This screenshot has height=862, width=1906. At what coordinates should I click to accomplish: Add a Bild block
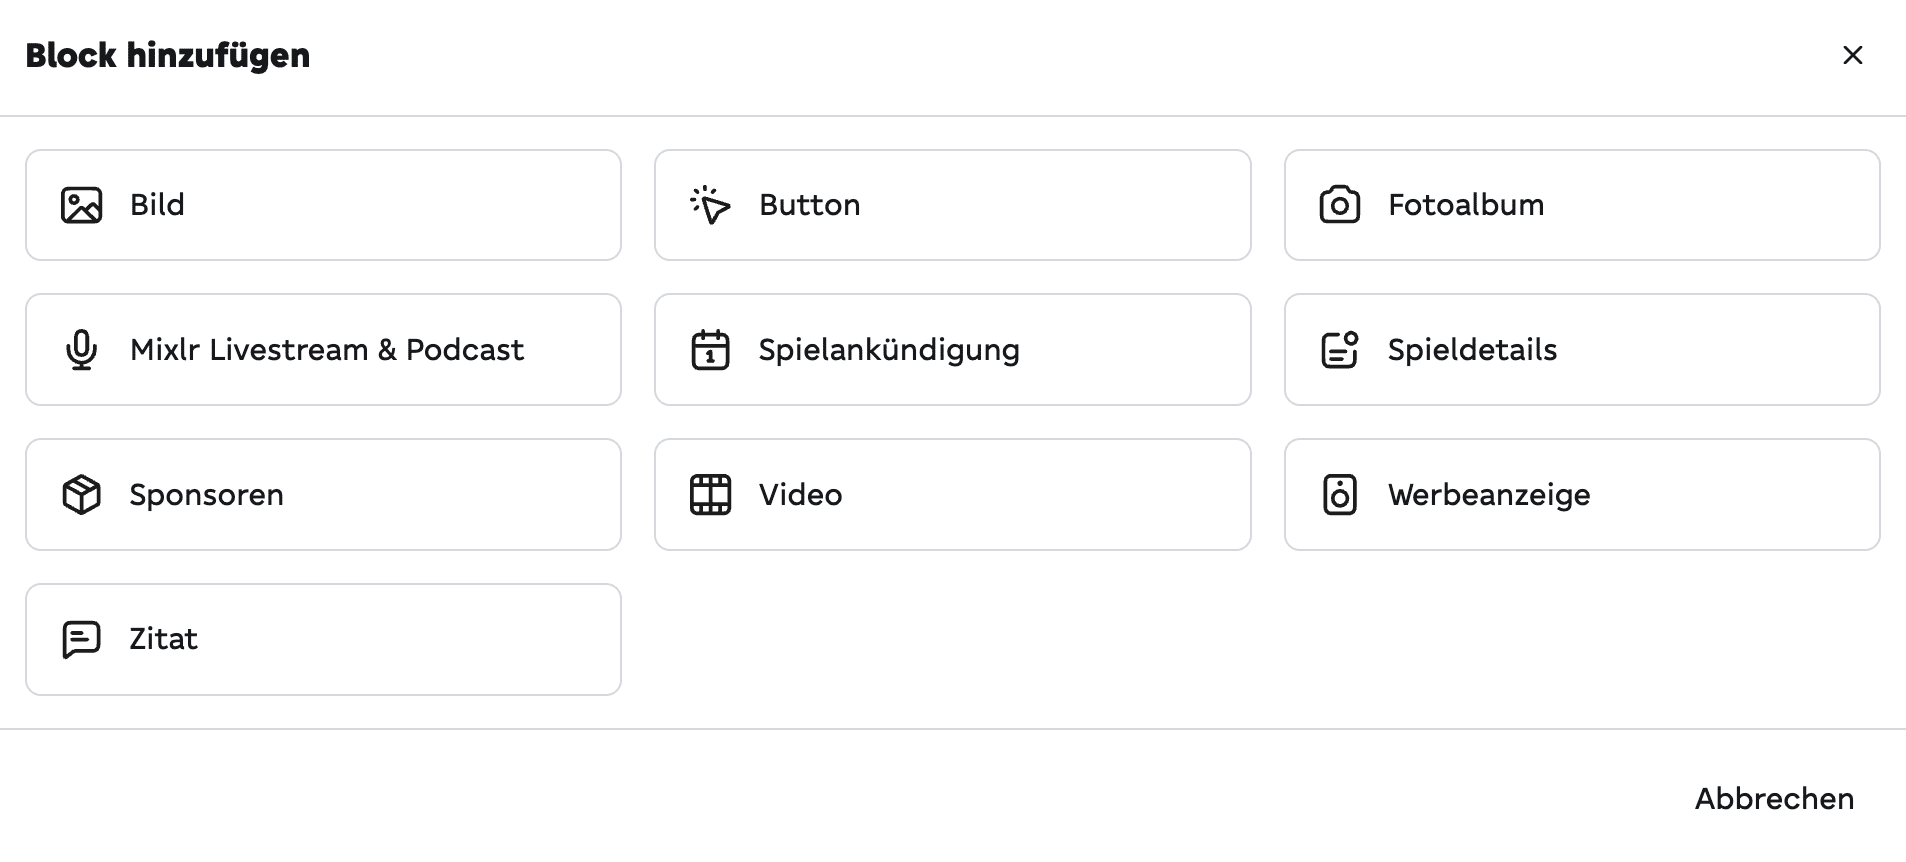tap(157, 205)
